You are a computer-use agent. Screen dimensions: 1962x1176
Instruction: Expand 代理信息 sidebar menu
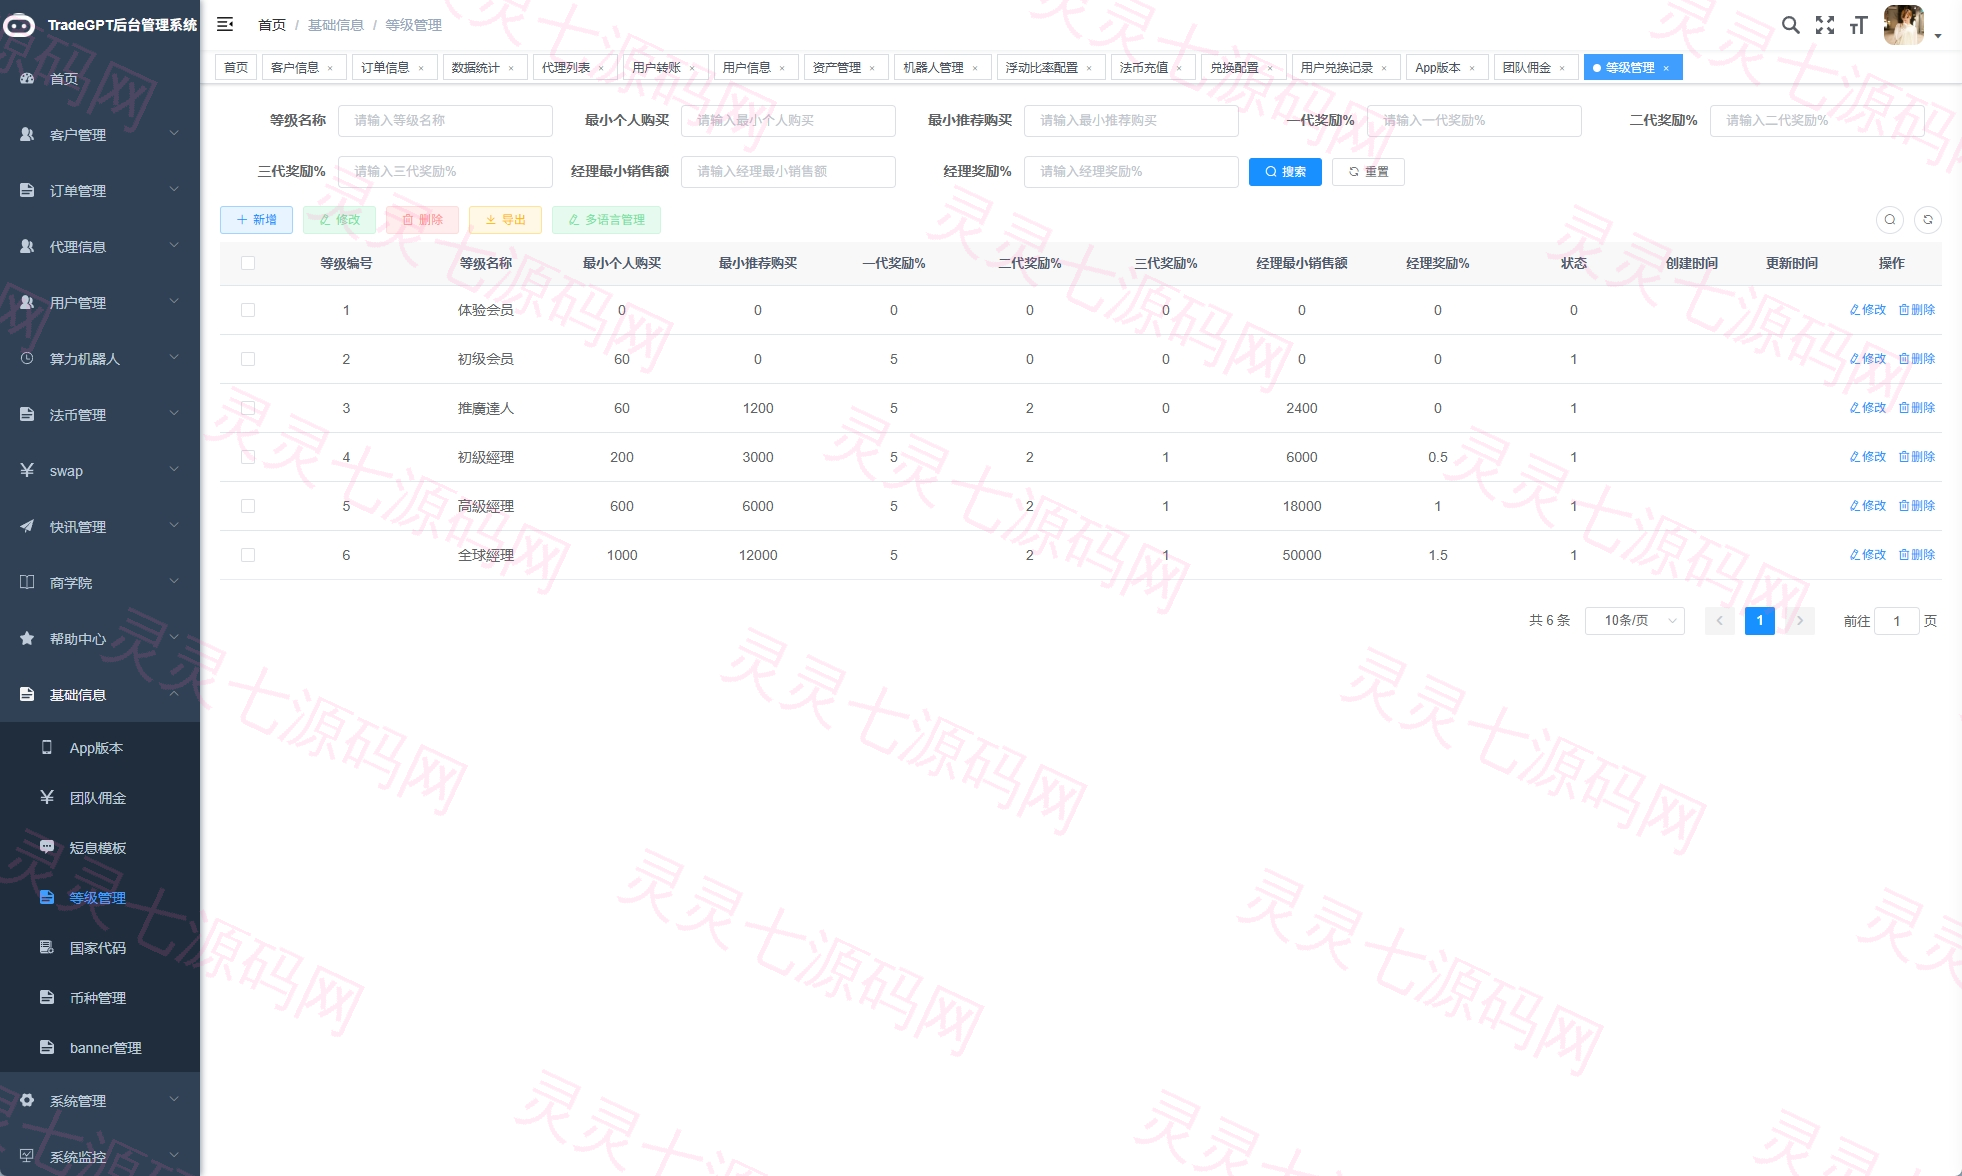click(100, 247)
